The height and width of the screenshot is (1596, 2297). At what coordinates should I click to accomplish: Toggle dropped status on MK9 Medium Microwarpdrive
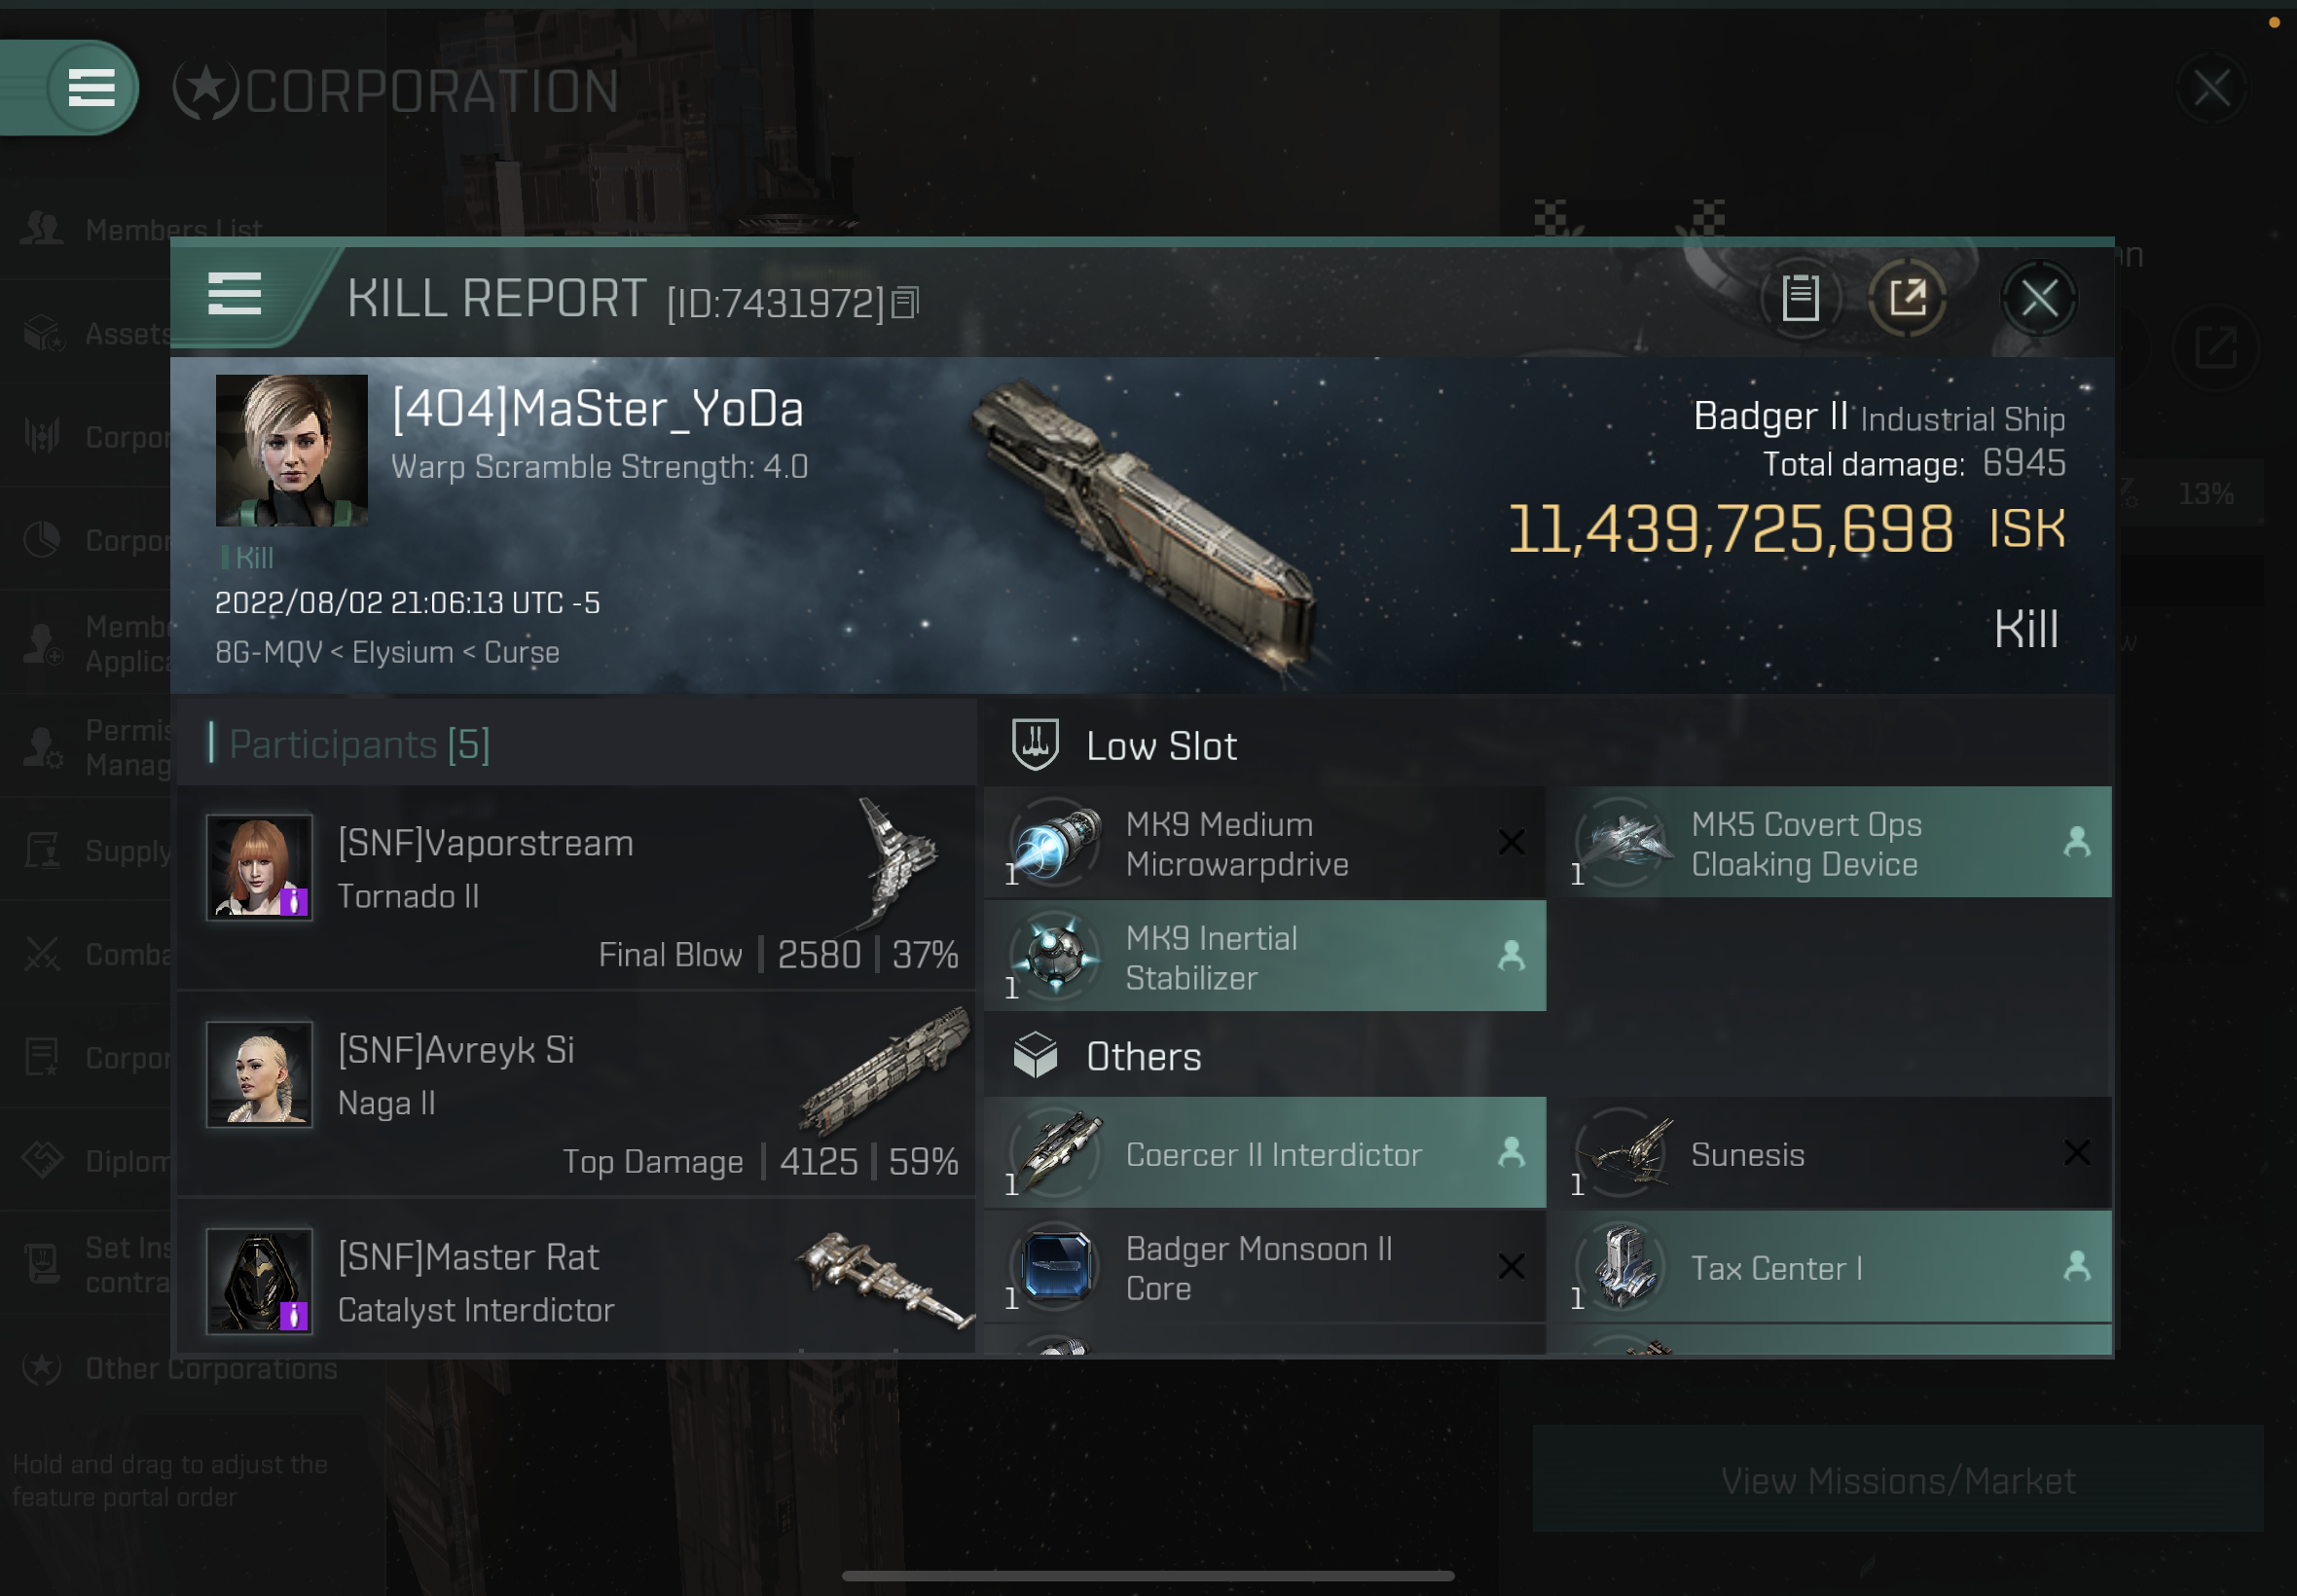1510,841
